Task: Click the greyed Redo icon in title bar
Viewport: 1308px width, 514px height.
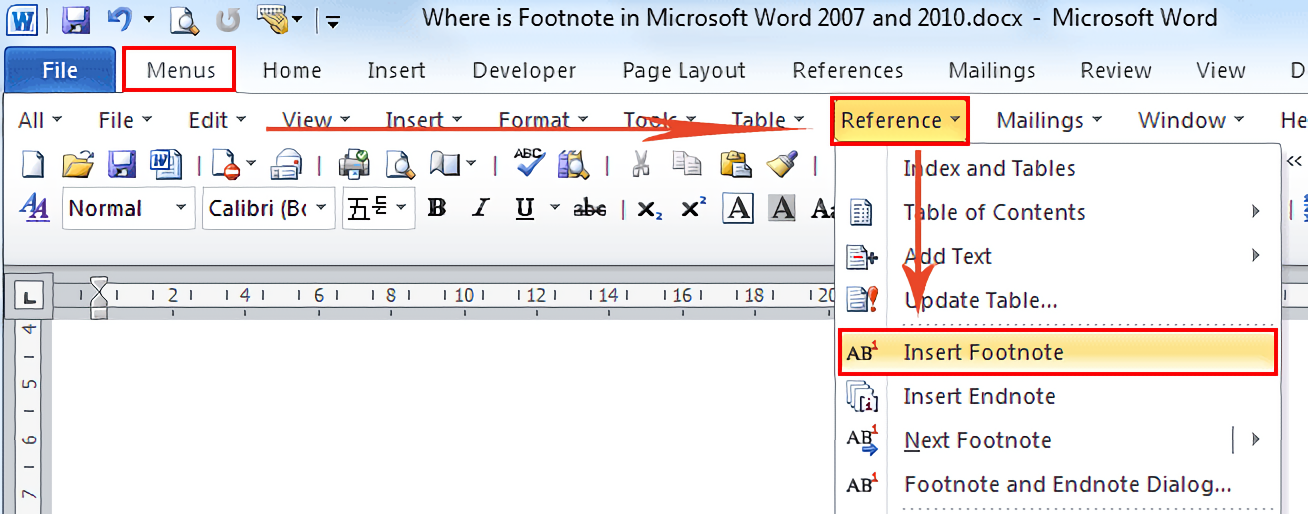Action: 229,18
